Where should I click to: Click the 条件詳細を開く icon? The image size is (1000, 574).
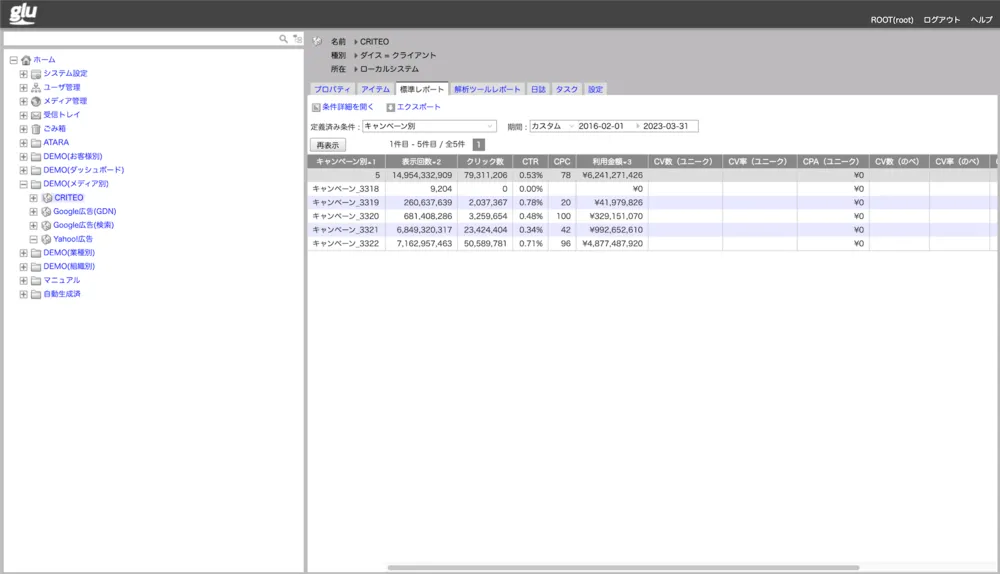(x=316, y=107)
